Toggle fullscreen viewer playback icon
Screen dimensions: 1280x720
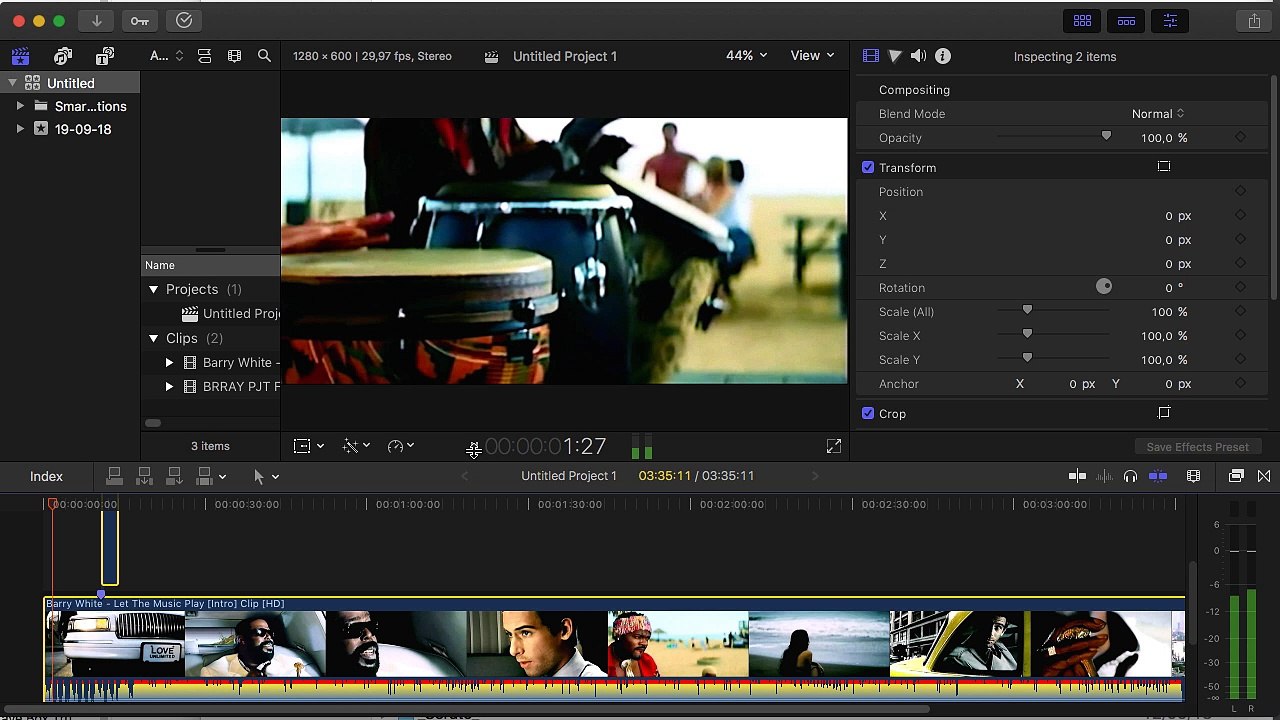(833, 447)
